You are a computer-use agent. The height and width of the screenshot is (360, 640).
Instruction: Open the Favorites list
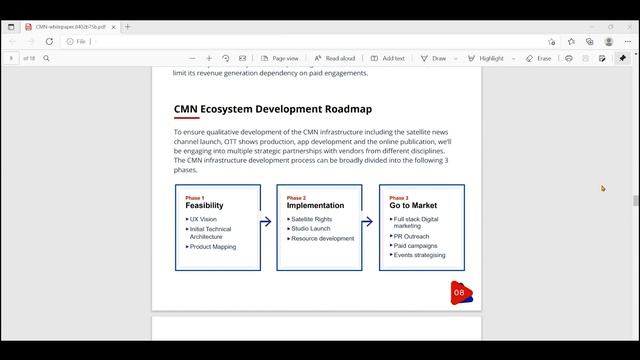[571, 42]
